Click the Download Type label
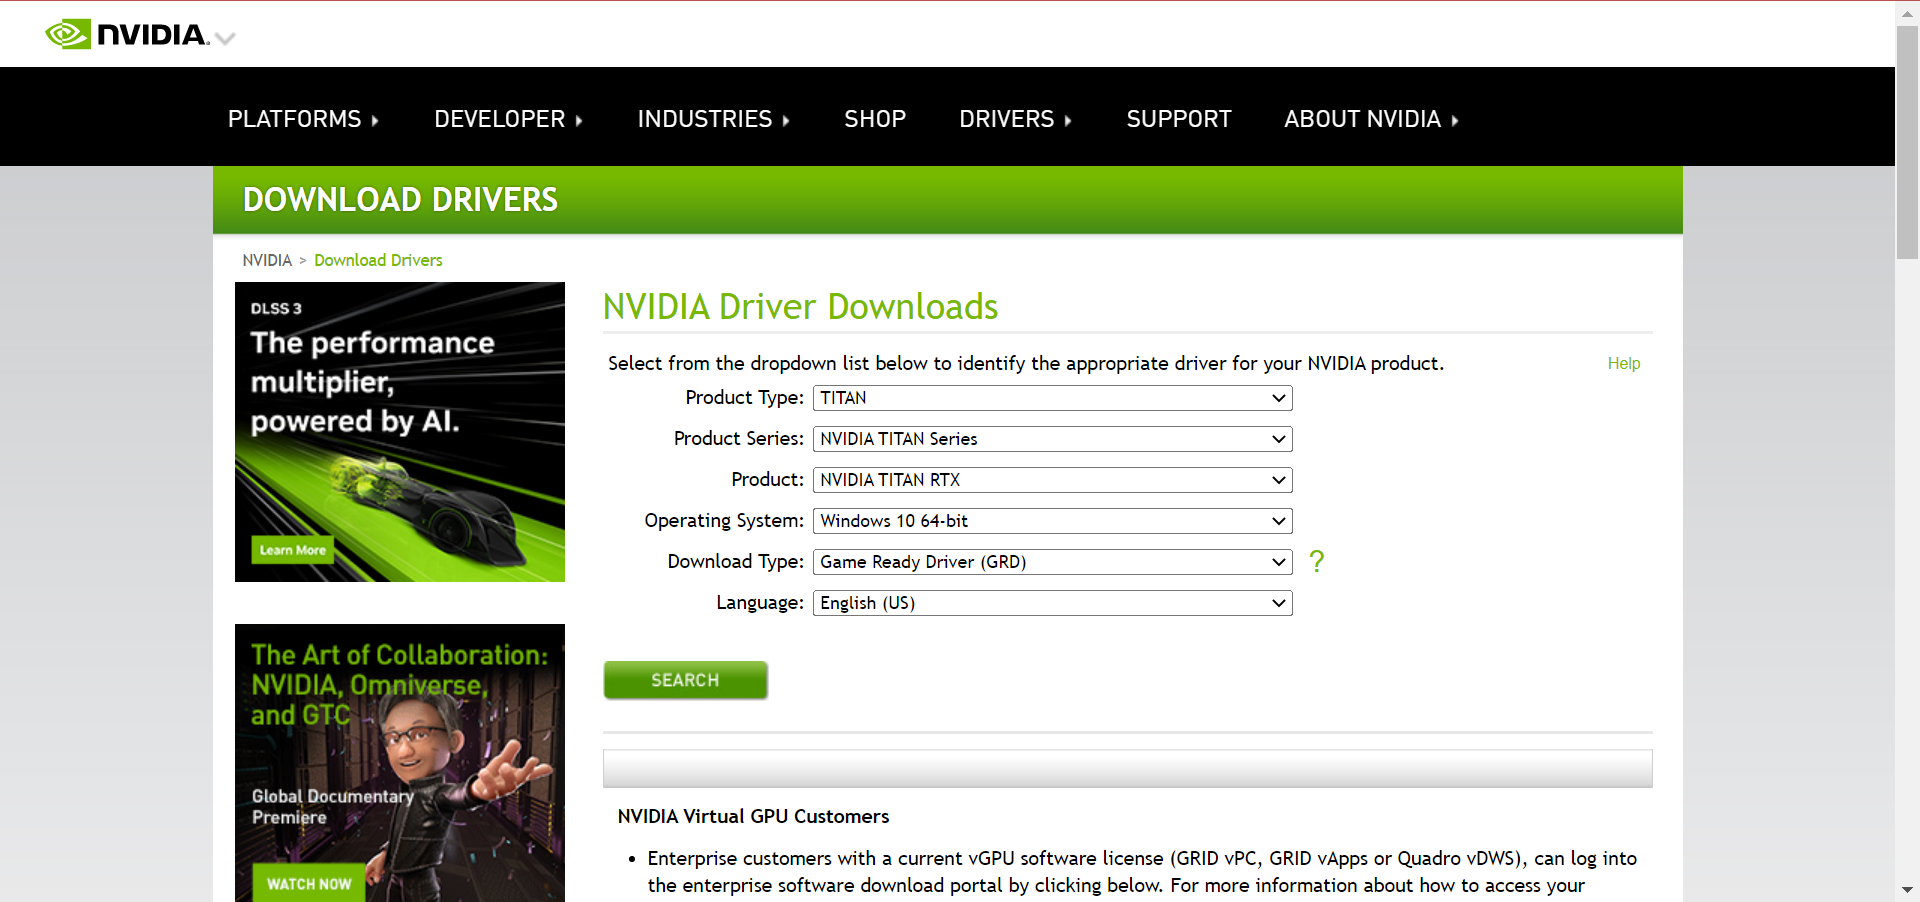The image size is (1920, 902). click(x=735, y=562)
